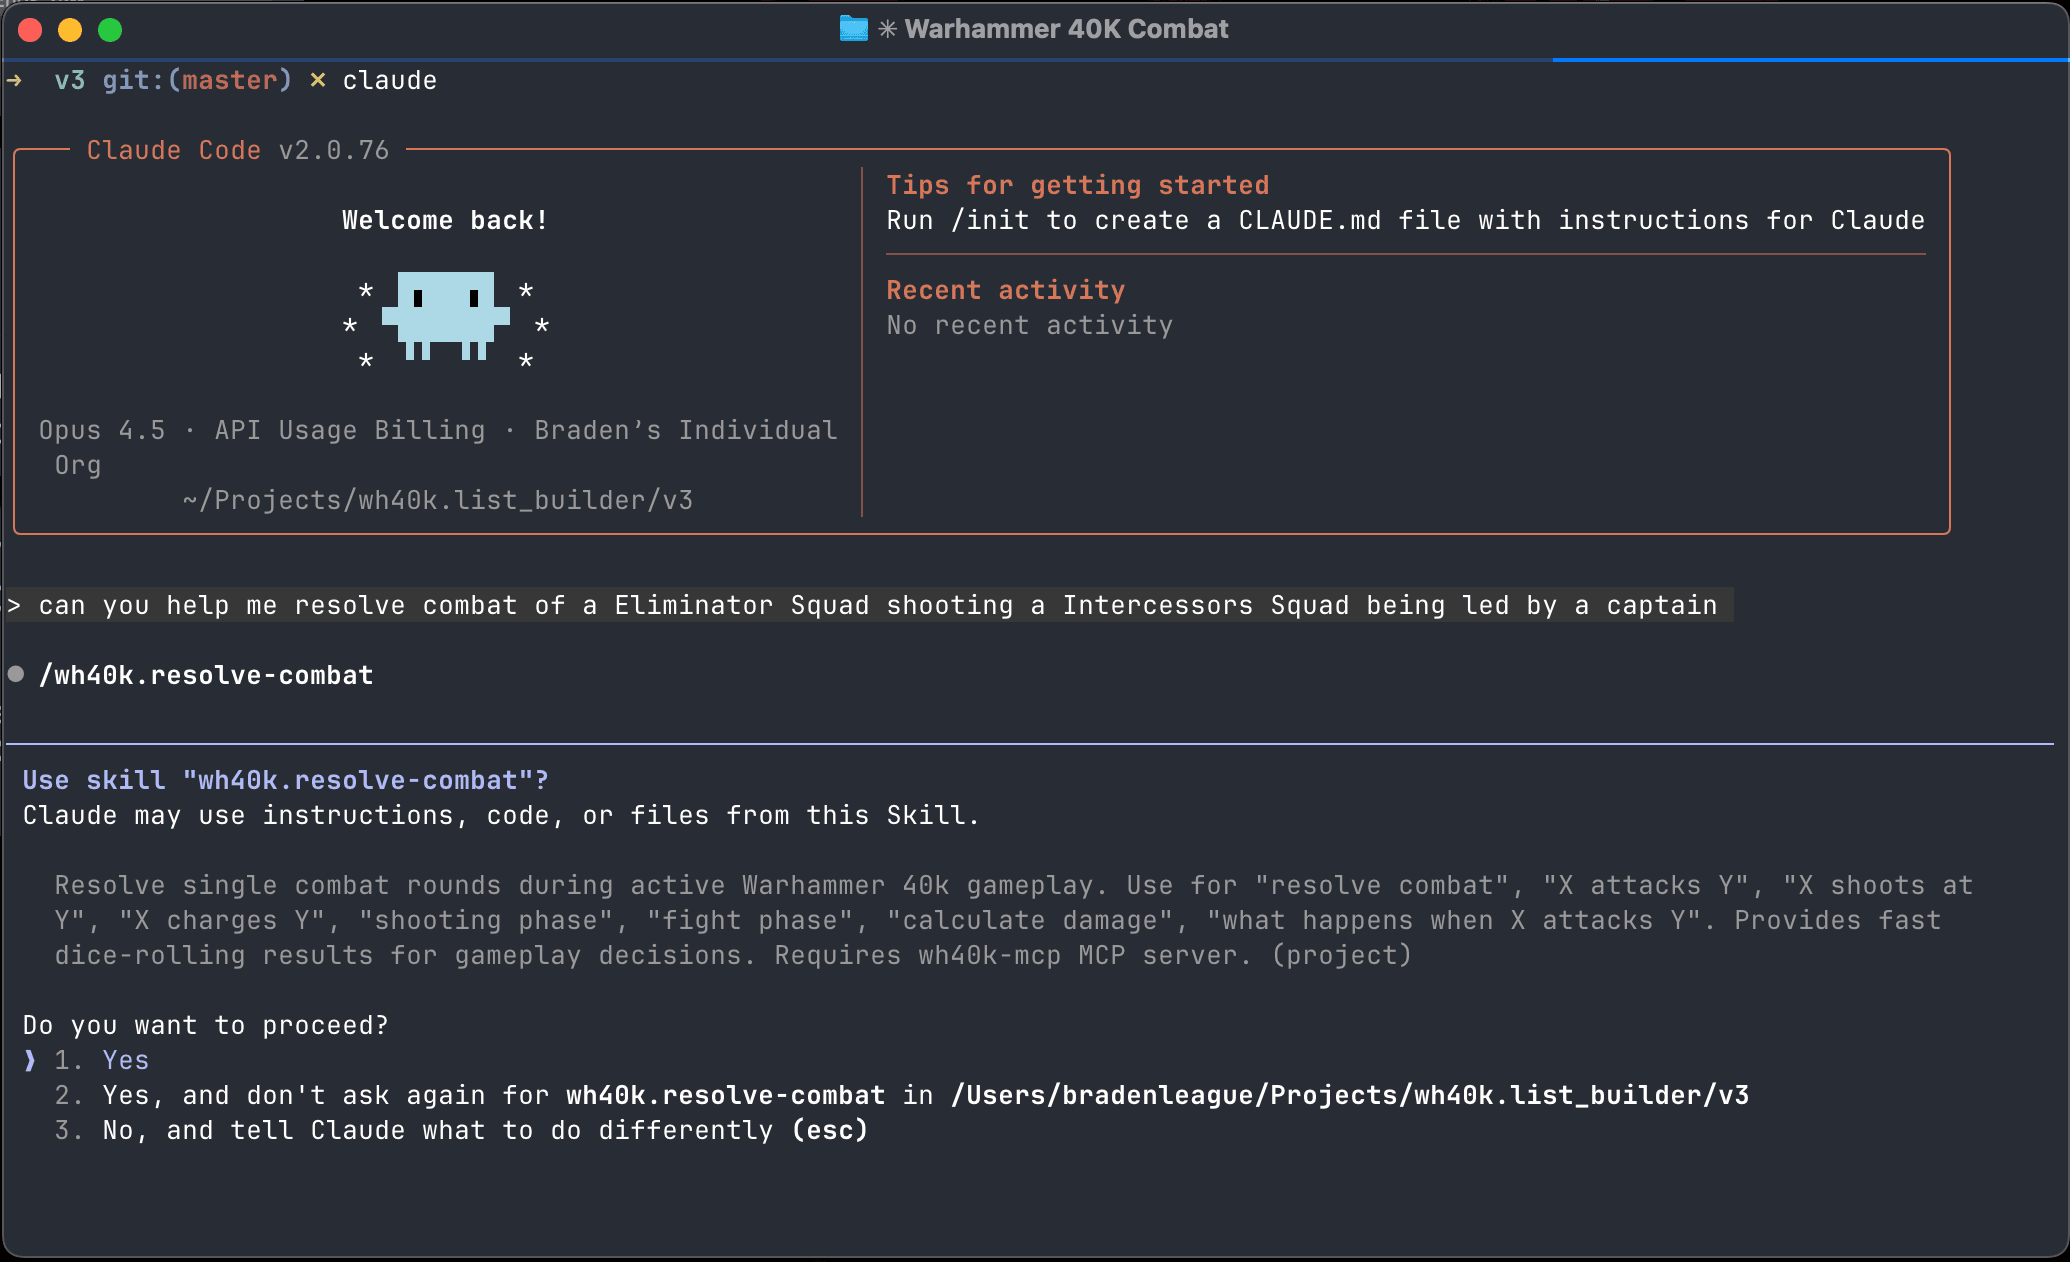Expand the Recent activity section
This screenshot has width=2070, height=1262.
point(1005,290)
